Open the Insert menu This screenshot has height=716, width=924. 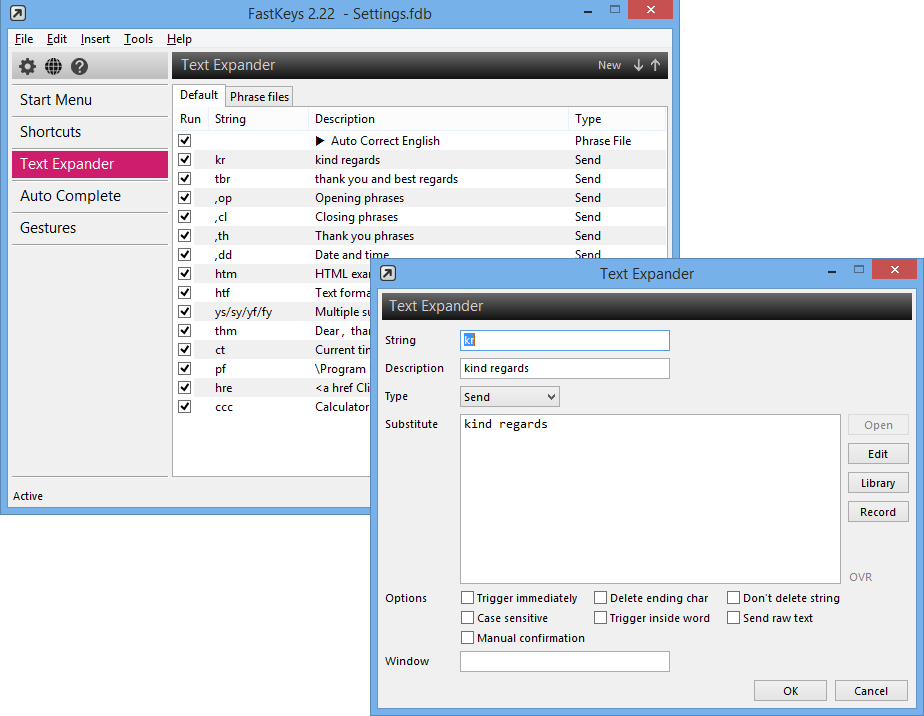tap(95, 39)
